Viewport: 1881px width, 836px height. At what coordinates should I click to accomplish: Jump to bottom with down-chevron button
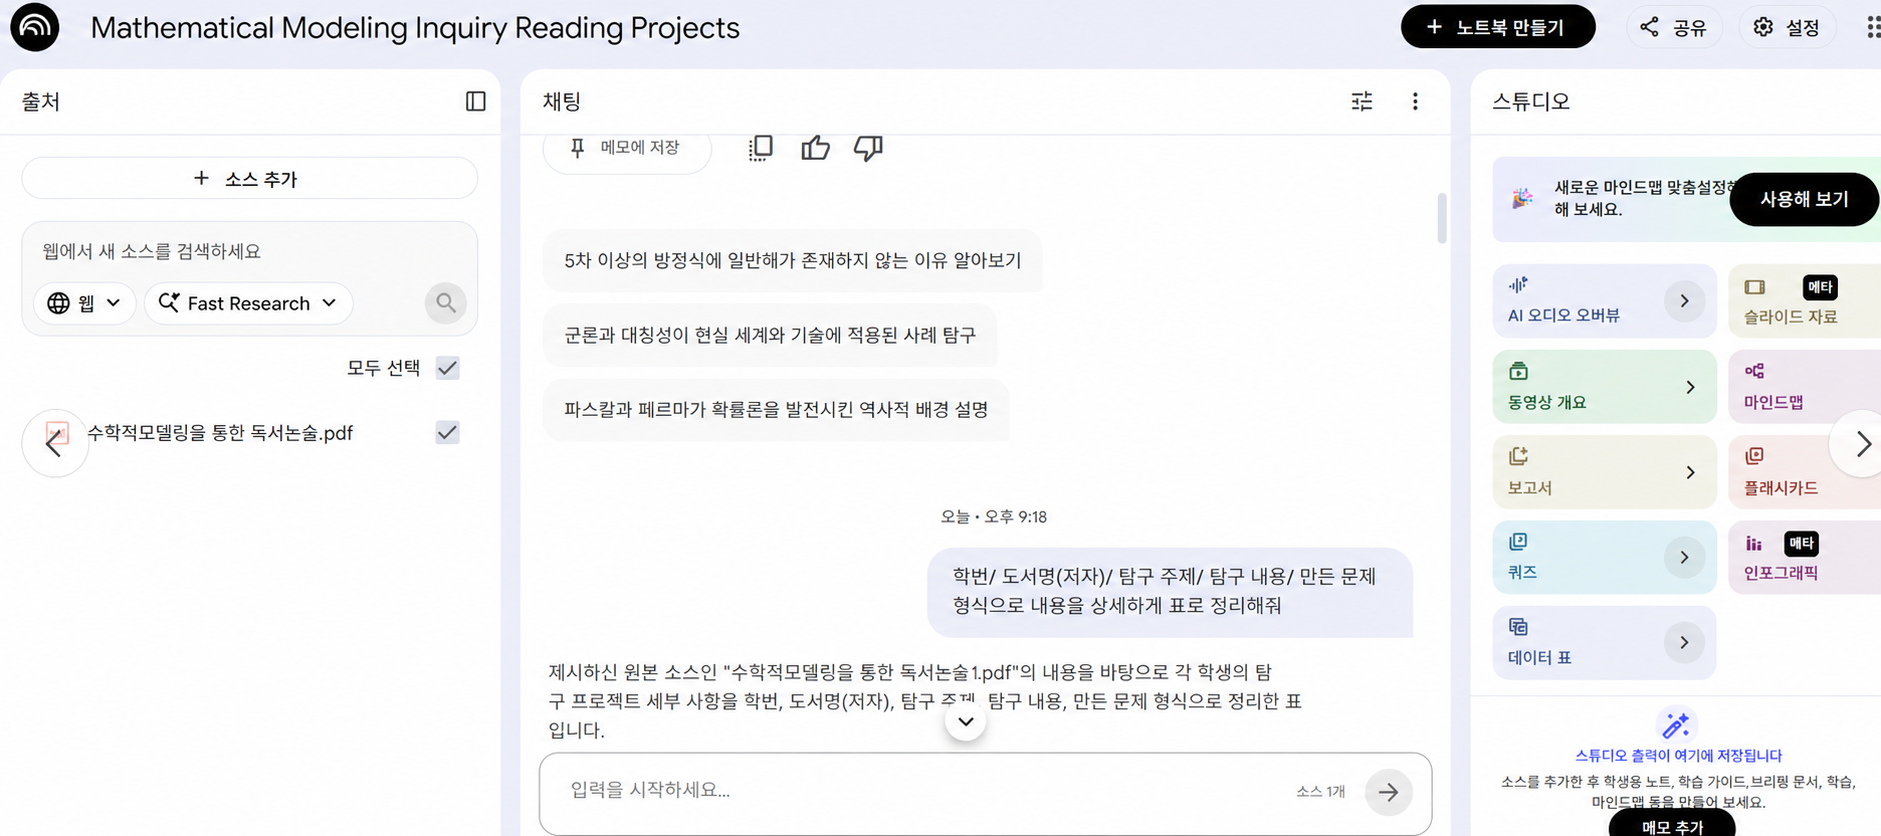pos(966,721)
